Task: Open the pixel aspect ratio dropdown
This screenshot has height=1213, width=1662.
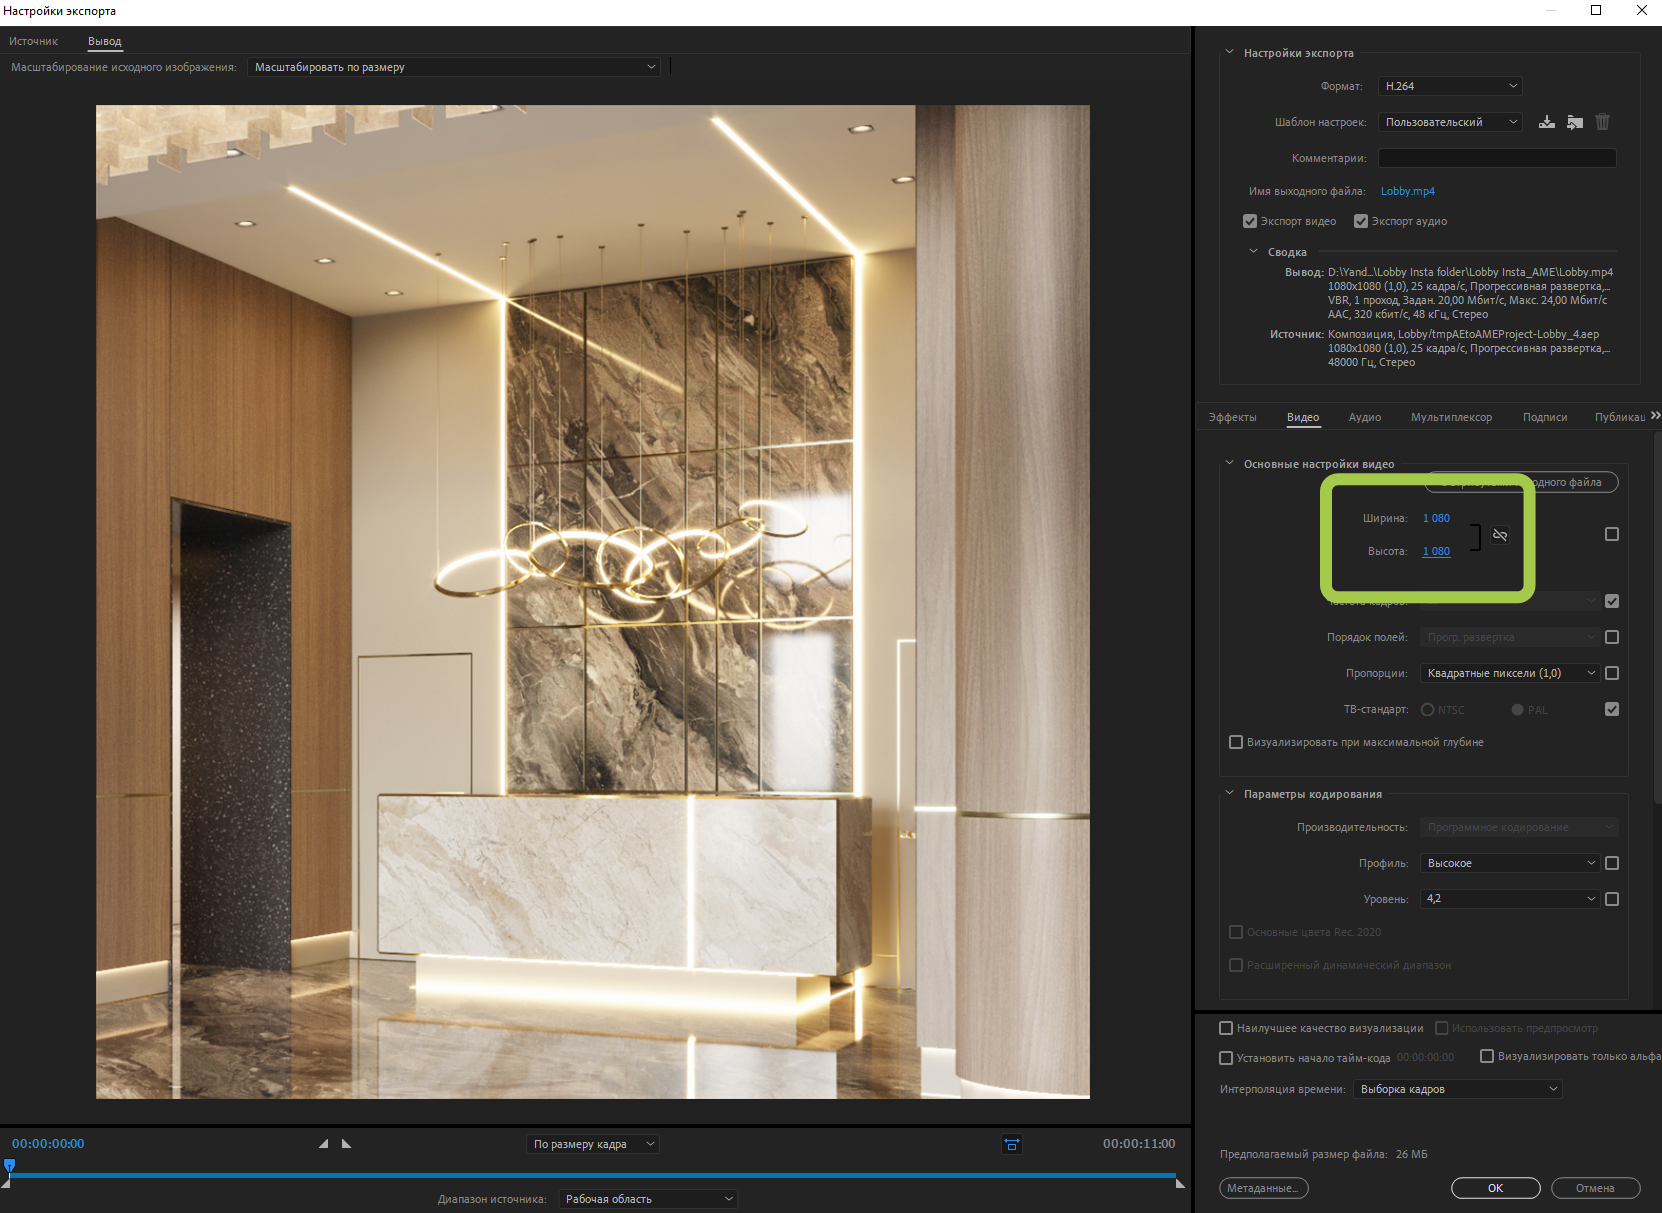Action: pos(1510,673)
